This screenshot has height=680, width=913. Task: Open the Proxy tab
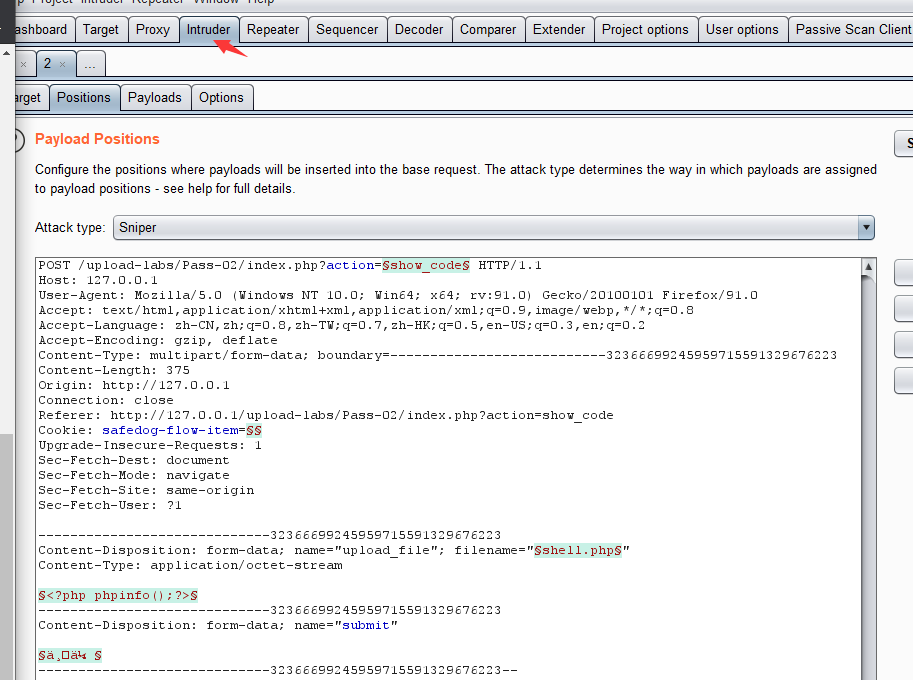(x=153, y=29)
